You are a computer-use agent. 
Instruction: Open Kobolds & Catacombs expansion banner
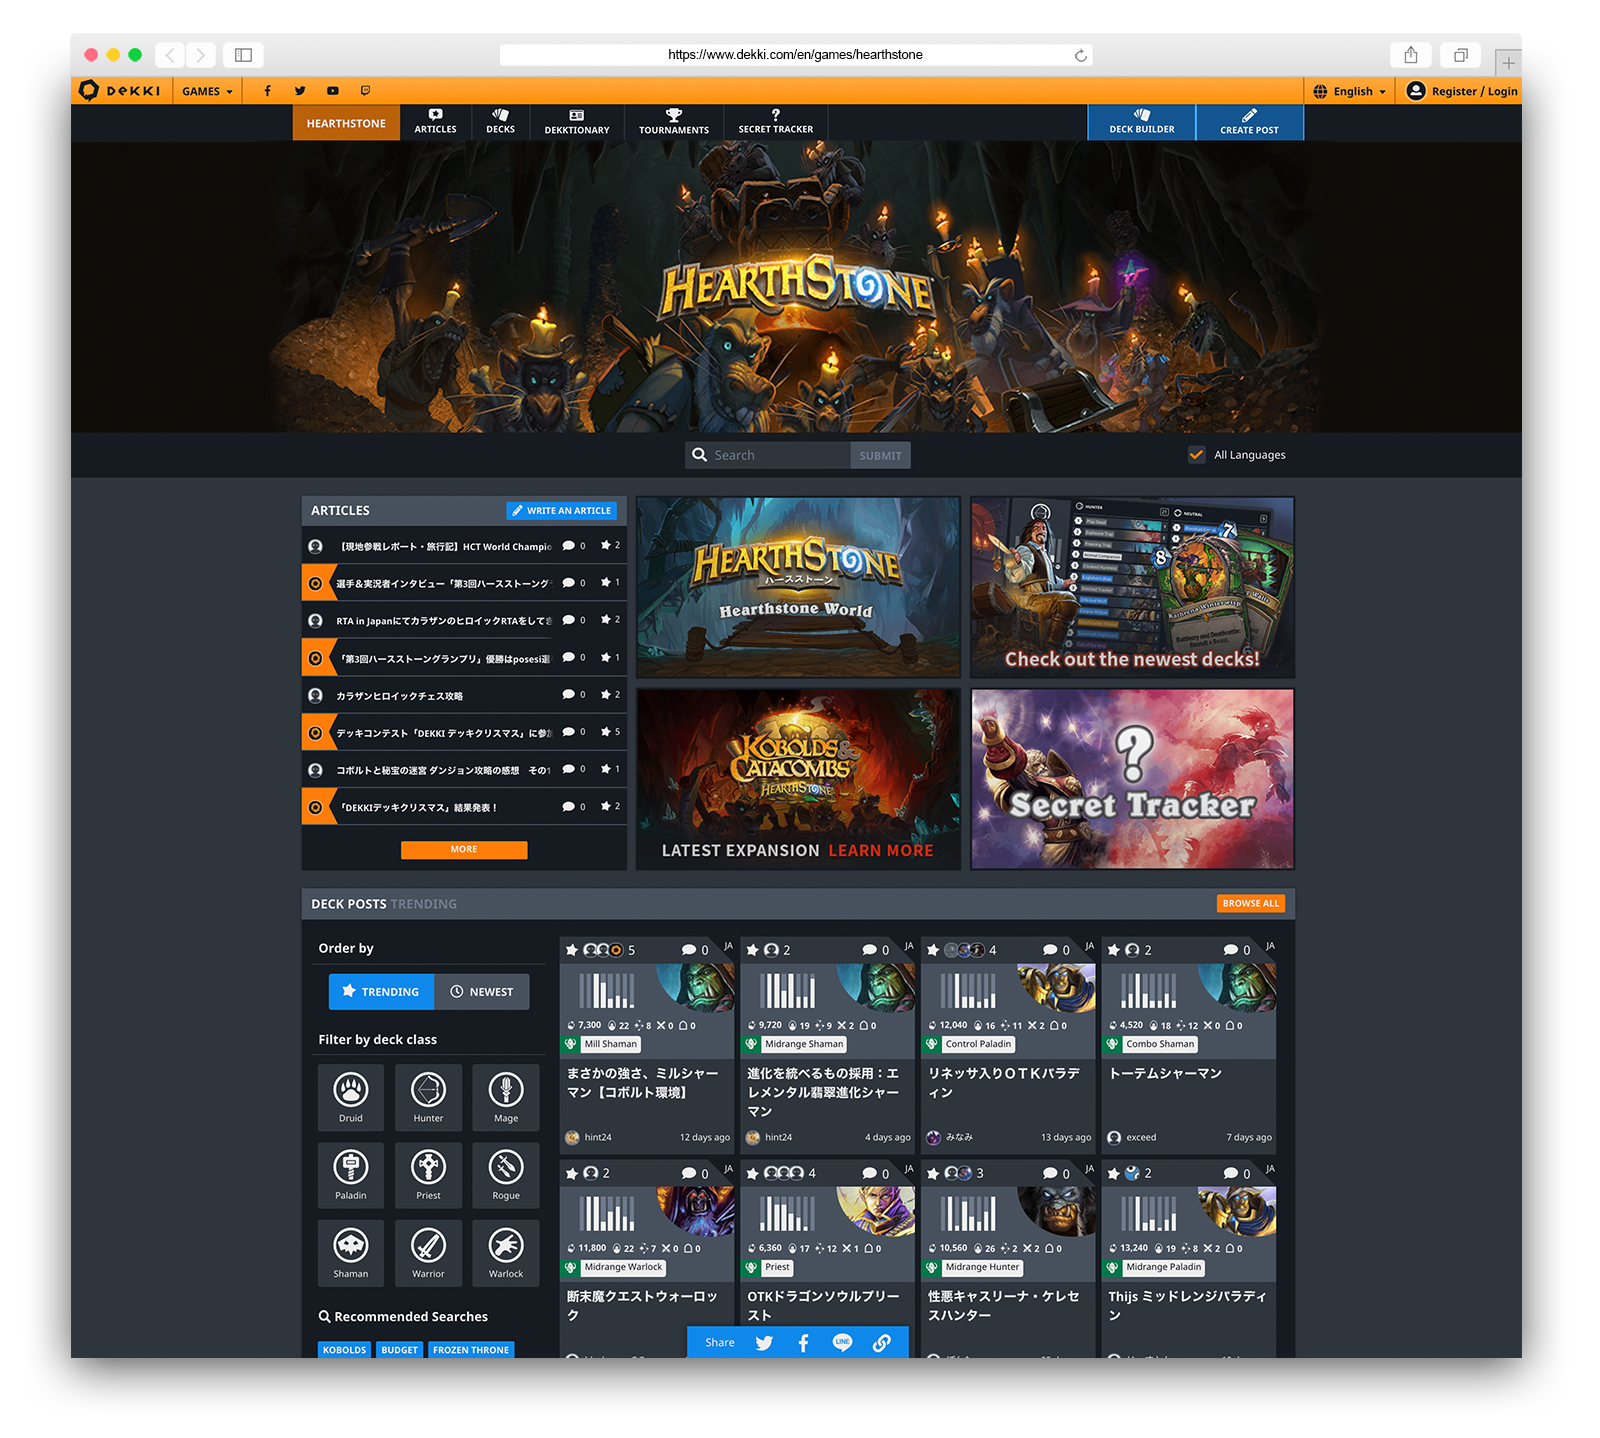click(x=798, y=779)
